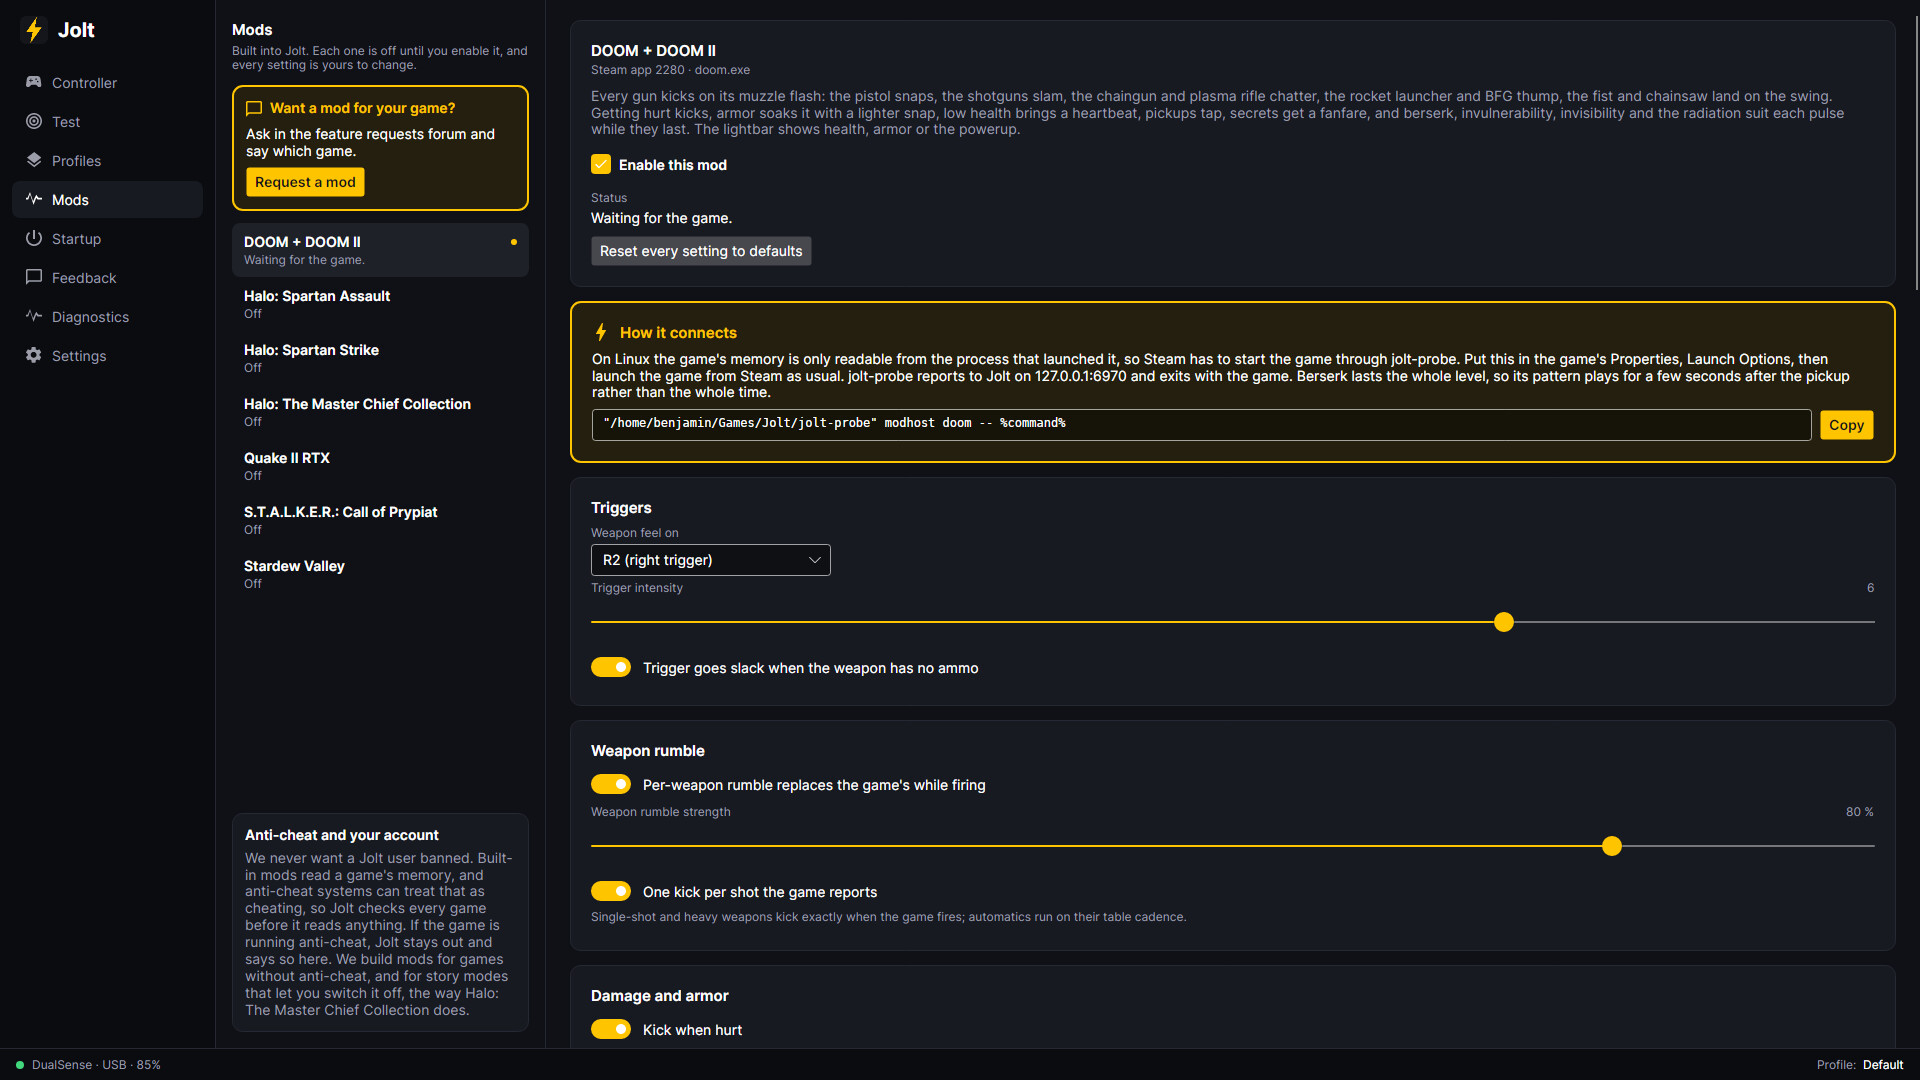Image resolution: width=1920 pixels, height=1080 pixels.
Task: Select the Halo: Spartan Assault mod
Action: (380, 304)
